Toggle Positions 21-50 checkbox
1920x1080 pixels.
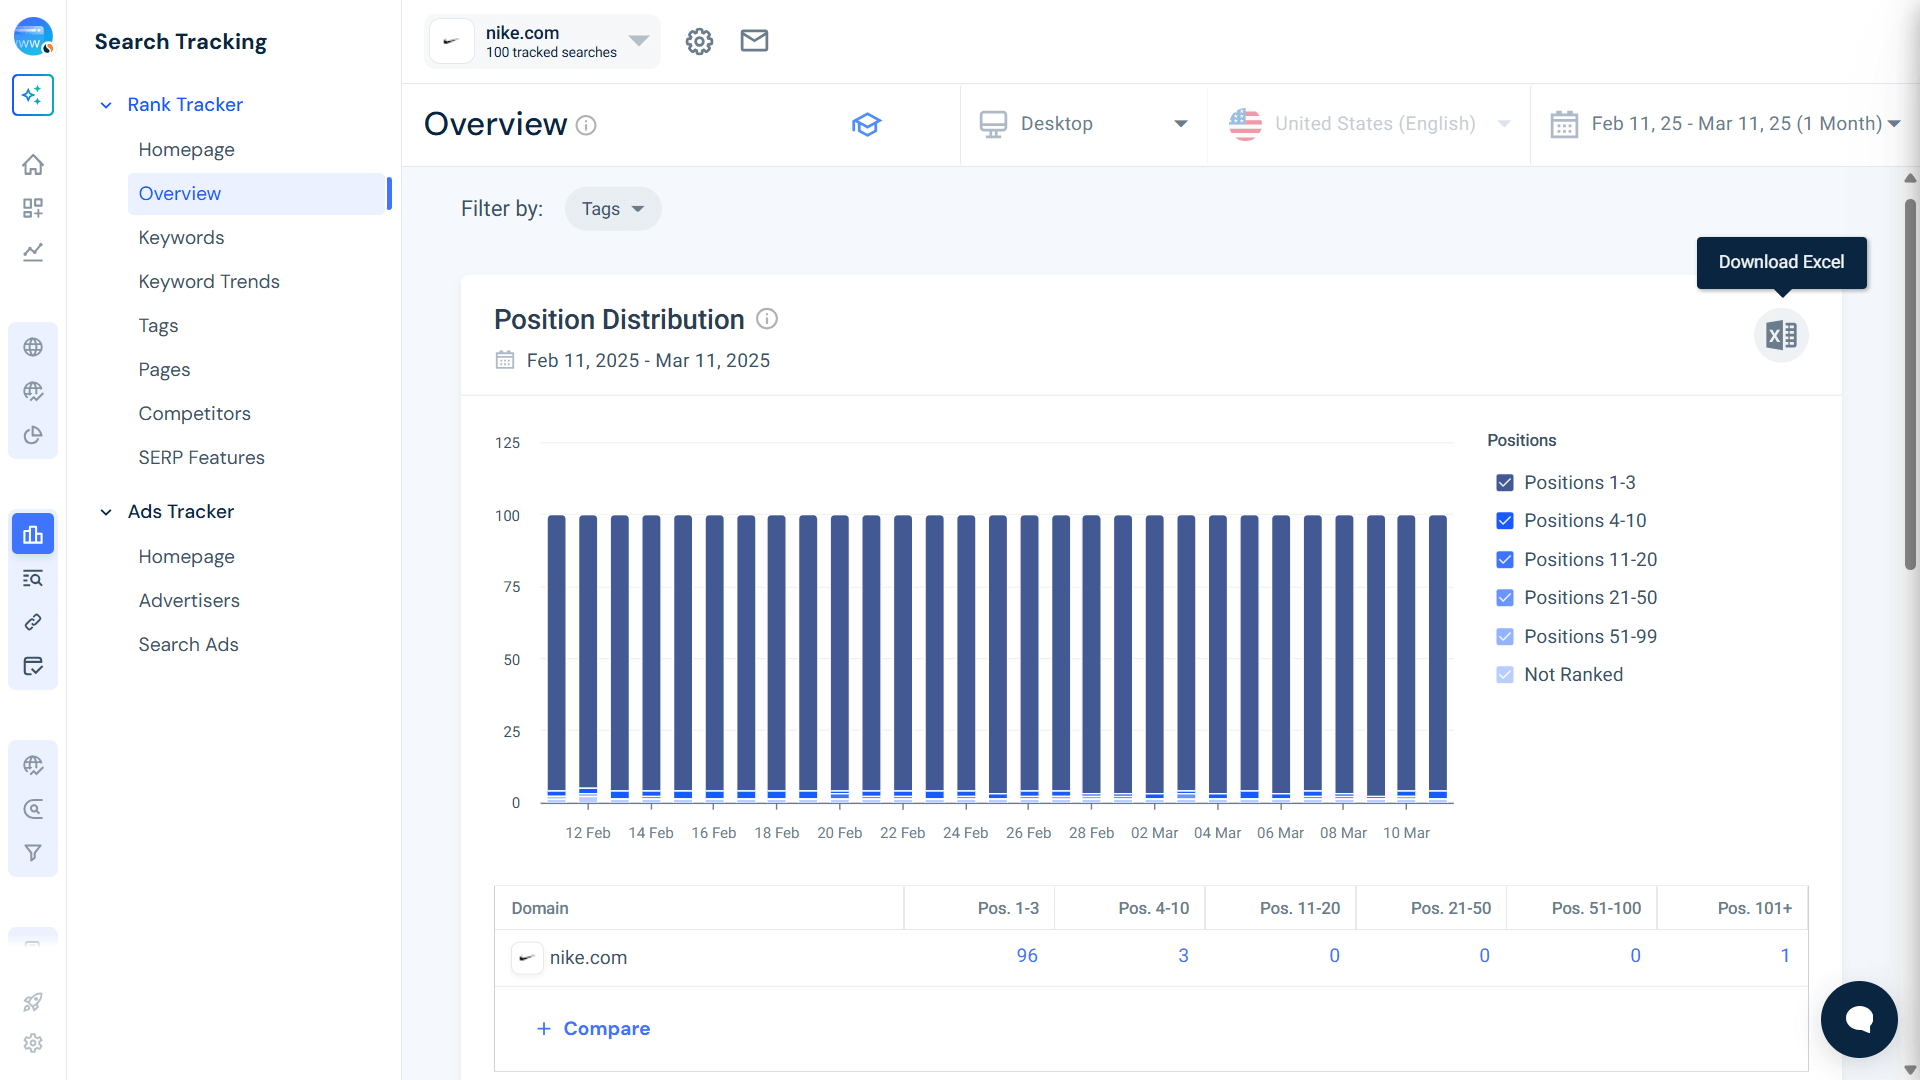coord(1505,598)
